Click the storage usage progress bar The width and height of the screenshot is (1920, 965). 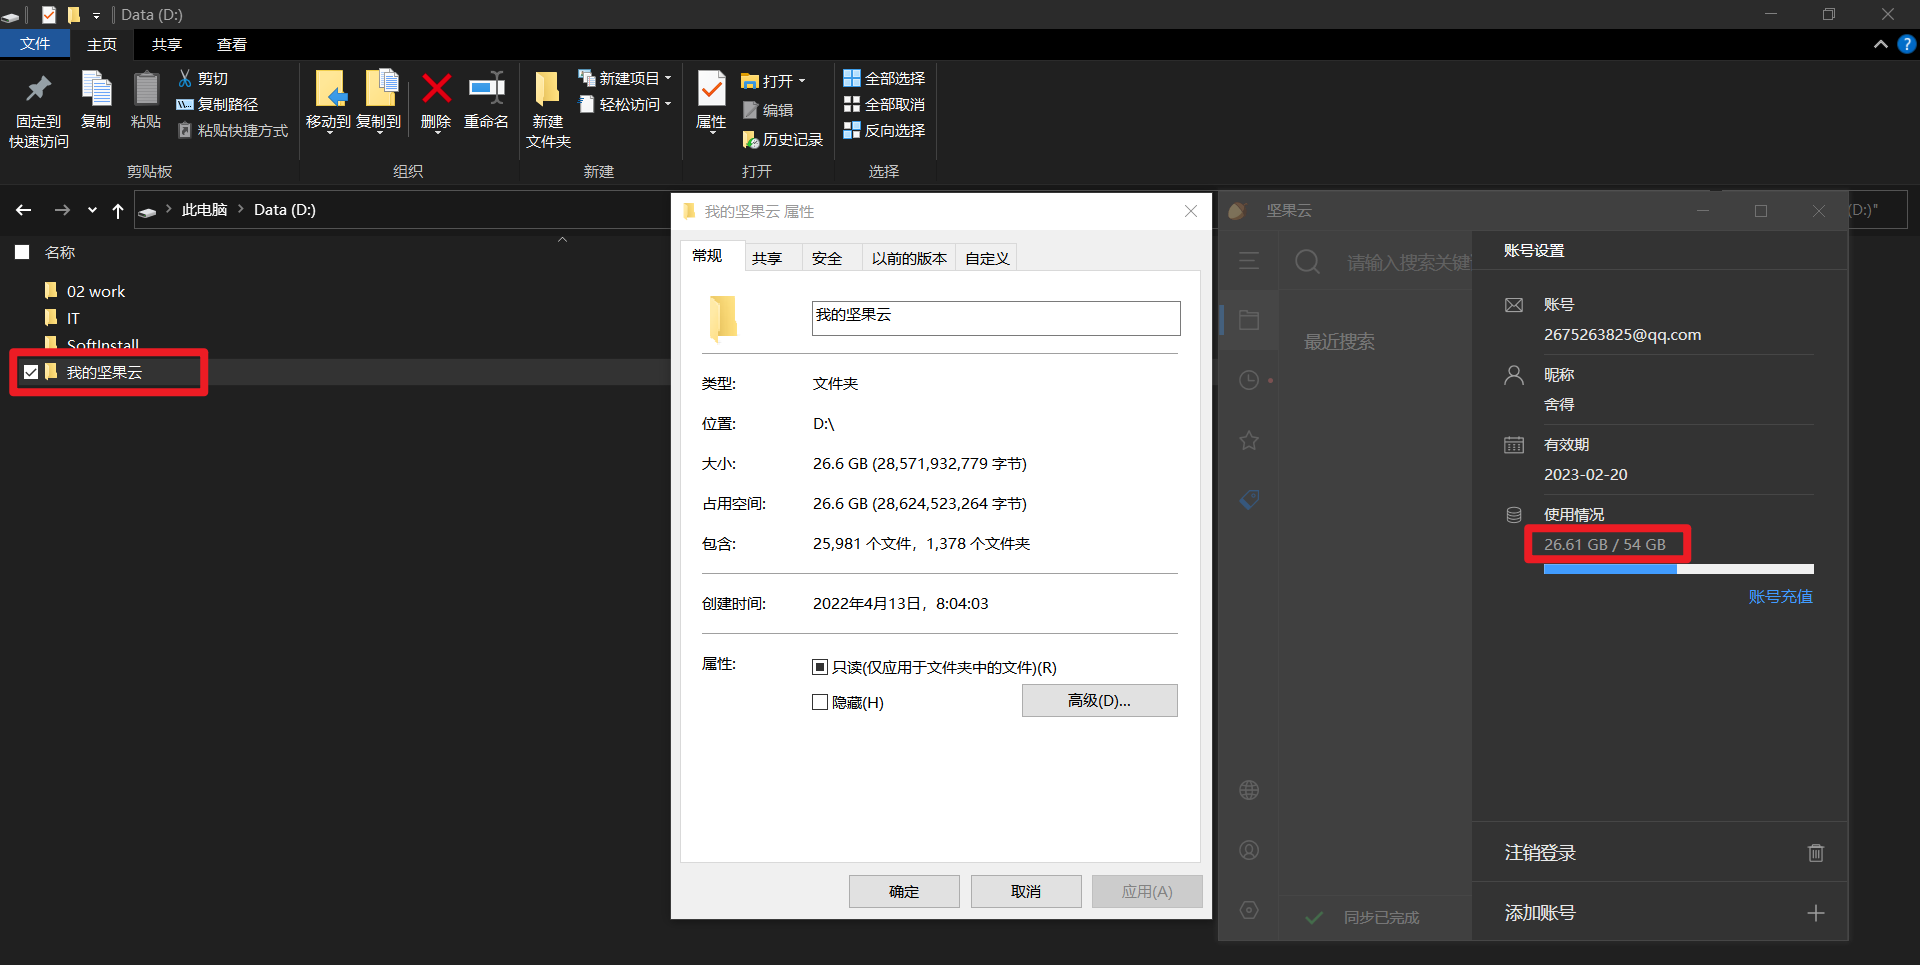click(1679, 569)
